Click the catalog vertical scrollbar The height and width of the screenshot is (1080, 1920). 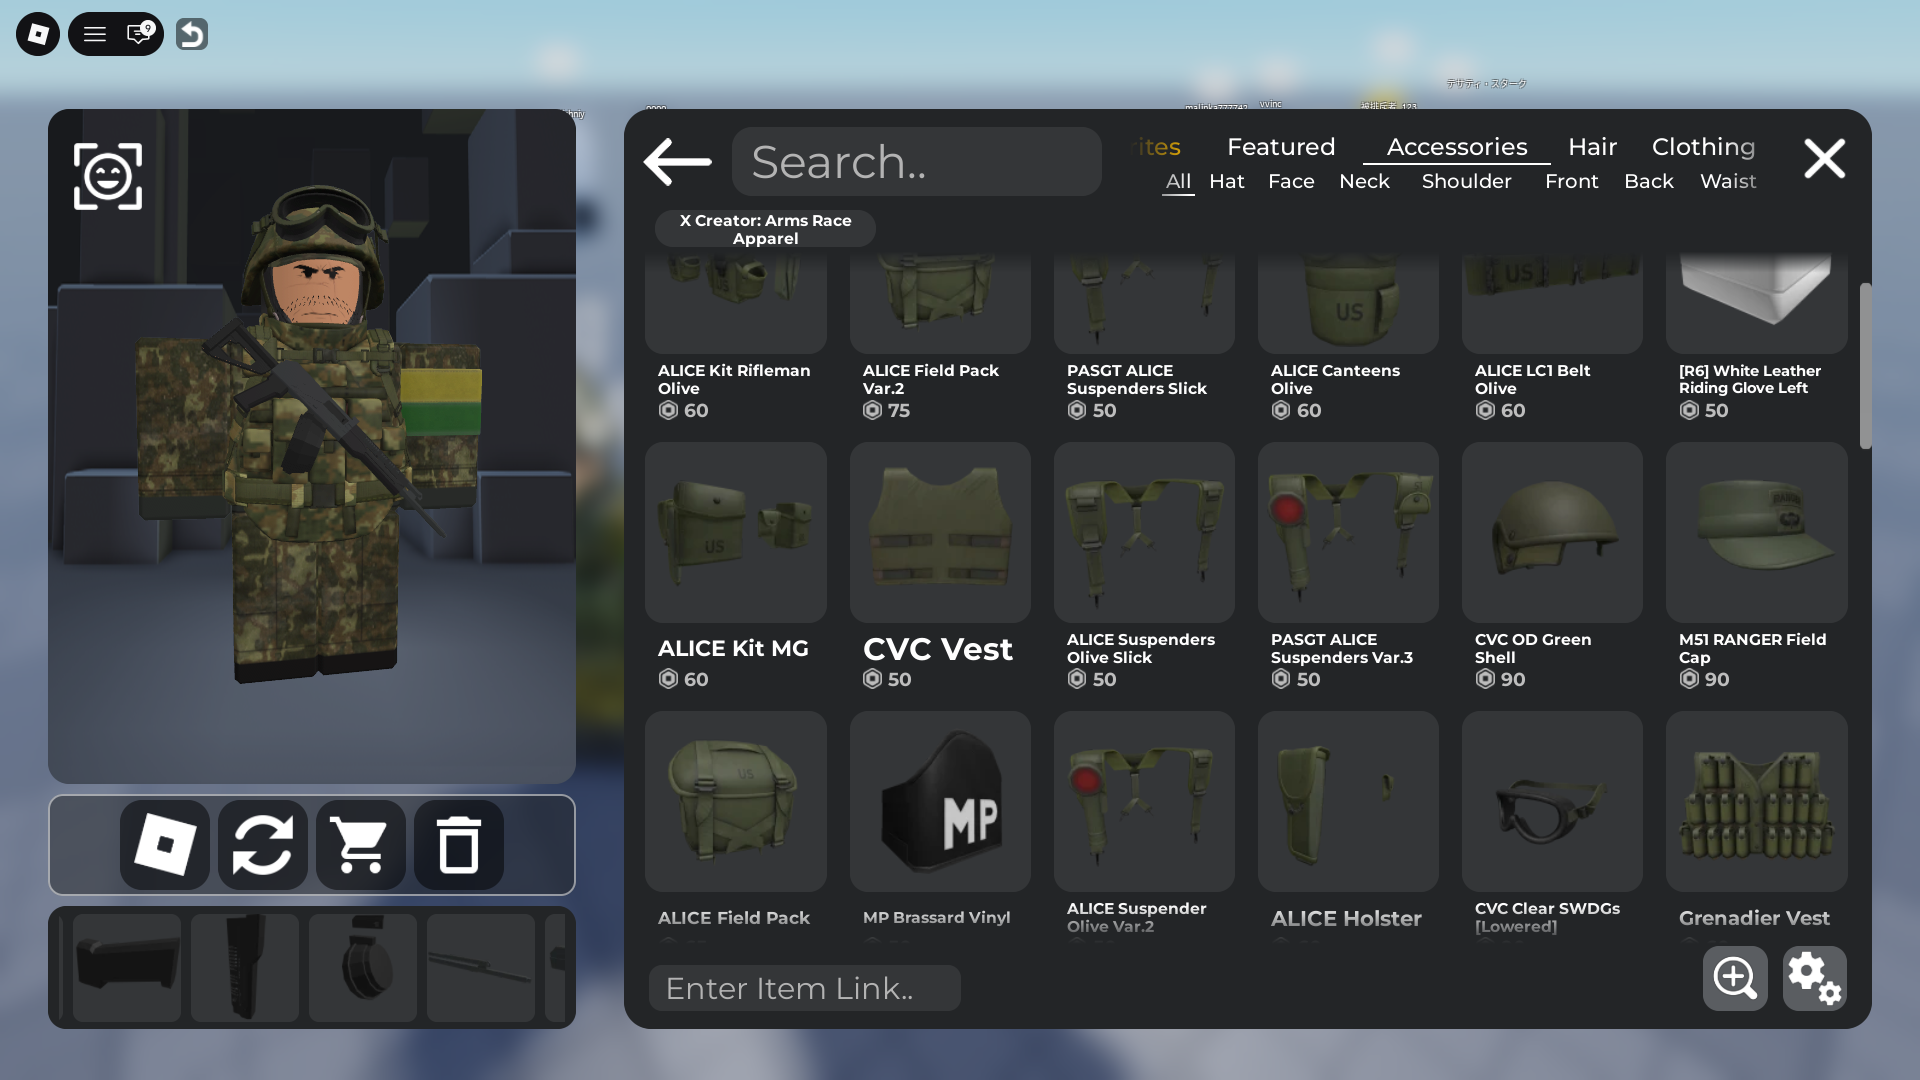tap(1865, 366)
